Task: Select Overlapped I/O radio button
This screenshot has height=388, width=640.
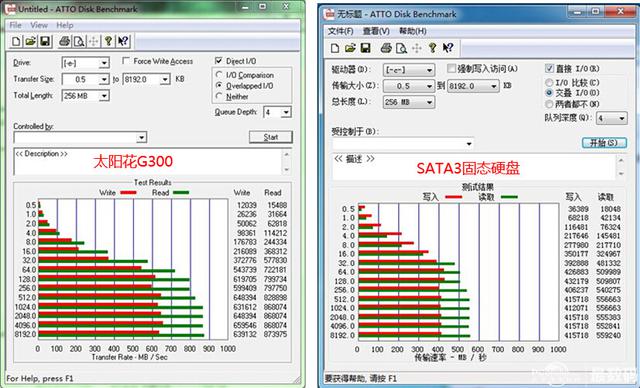Action: pyautogui.click(x=219, y=85)
